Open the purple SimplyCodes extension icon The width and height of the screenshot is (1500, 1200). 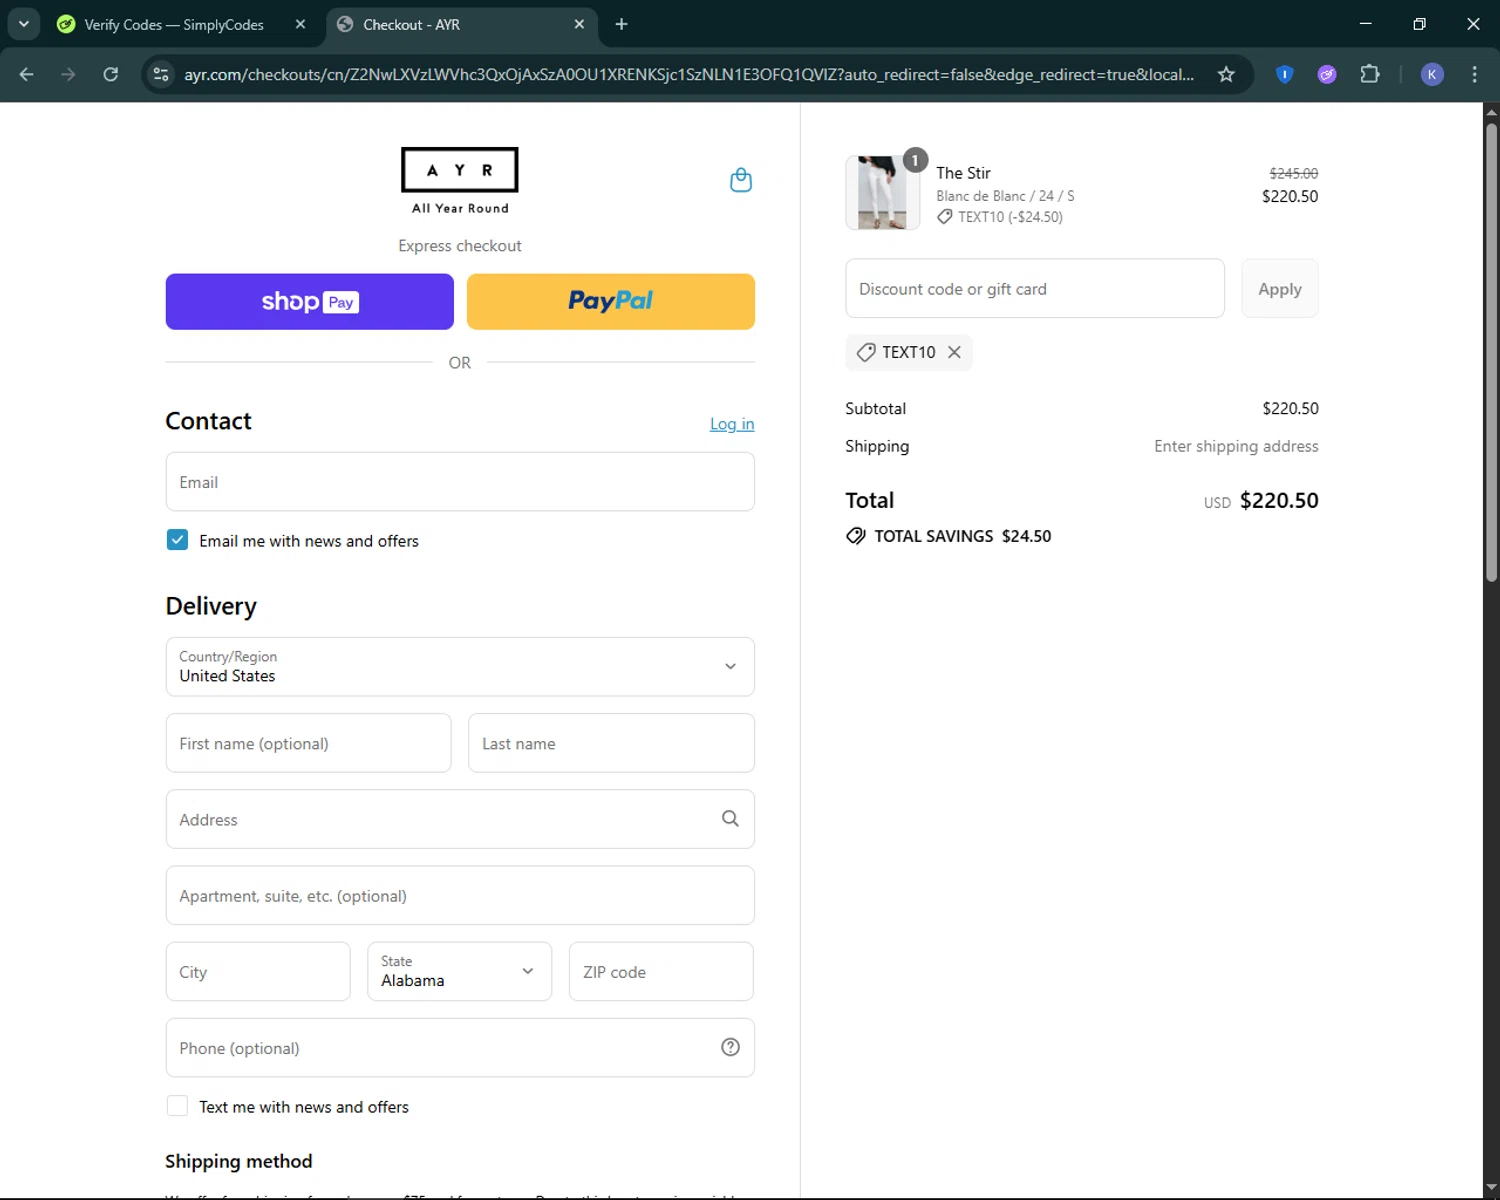pyautogui.click(x=1327, y=74)
